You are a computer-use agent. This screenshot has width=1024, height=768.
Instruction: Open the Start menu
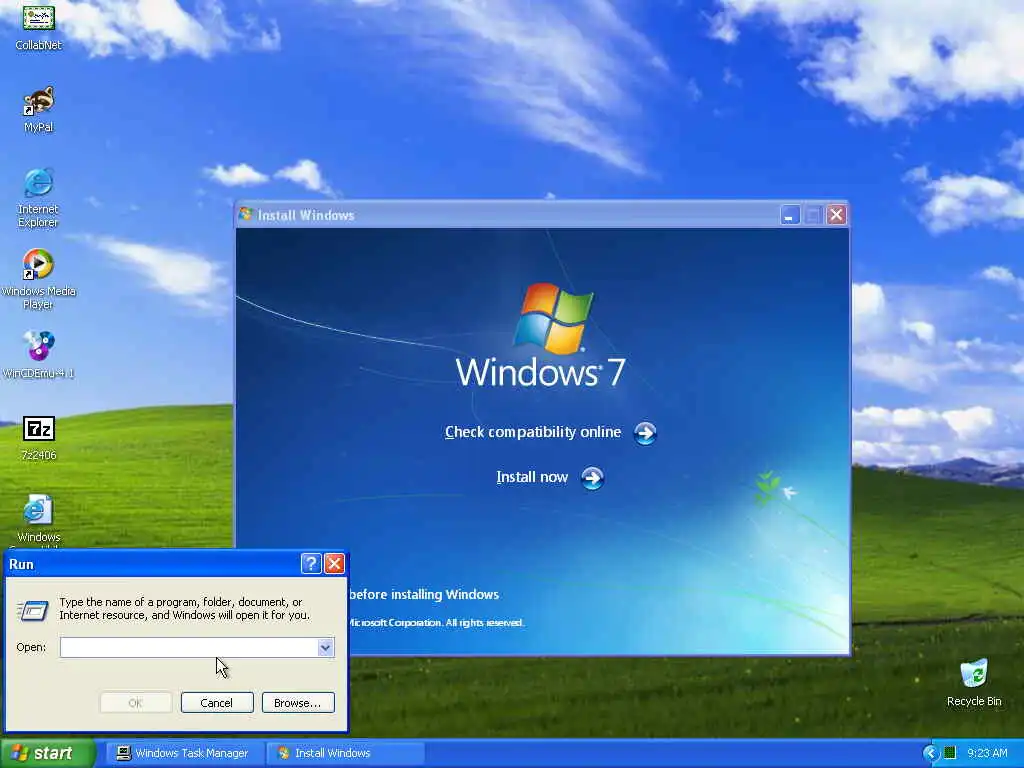(x=47, y=753)
